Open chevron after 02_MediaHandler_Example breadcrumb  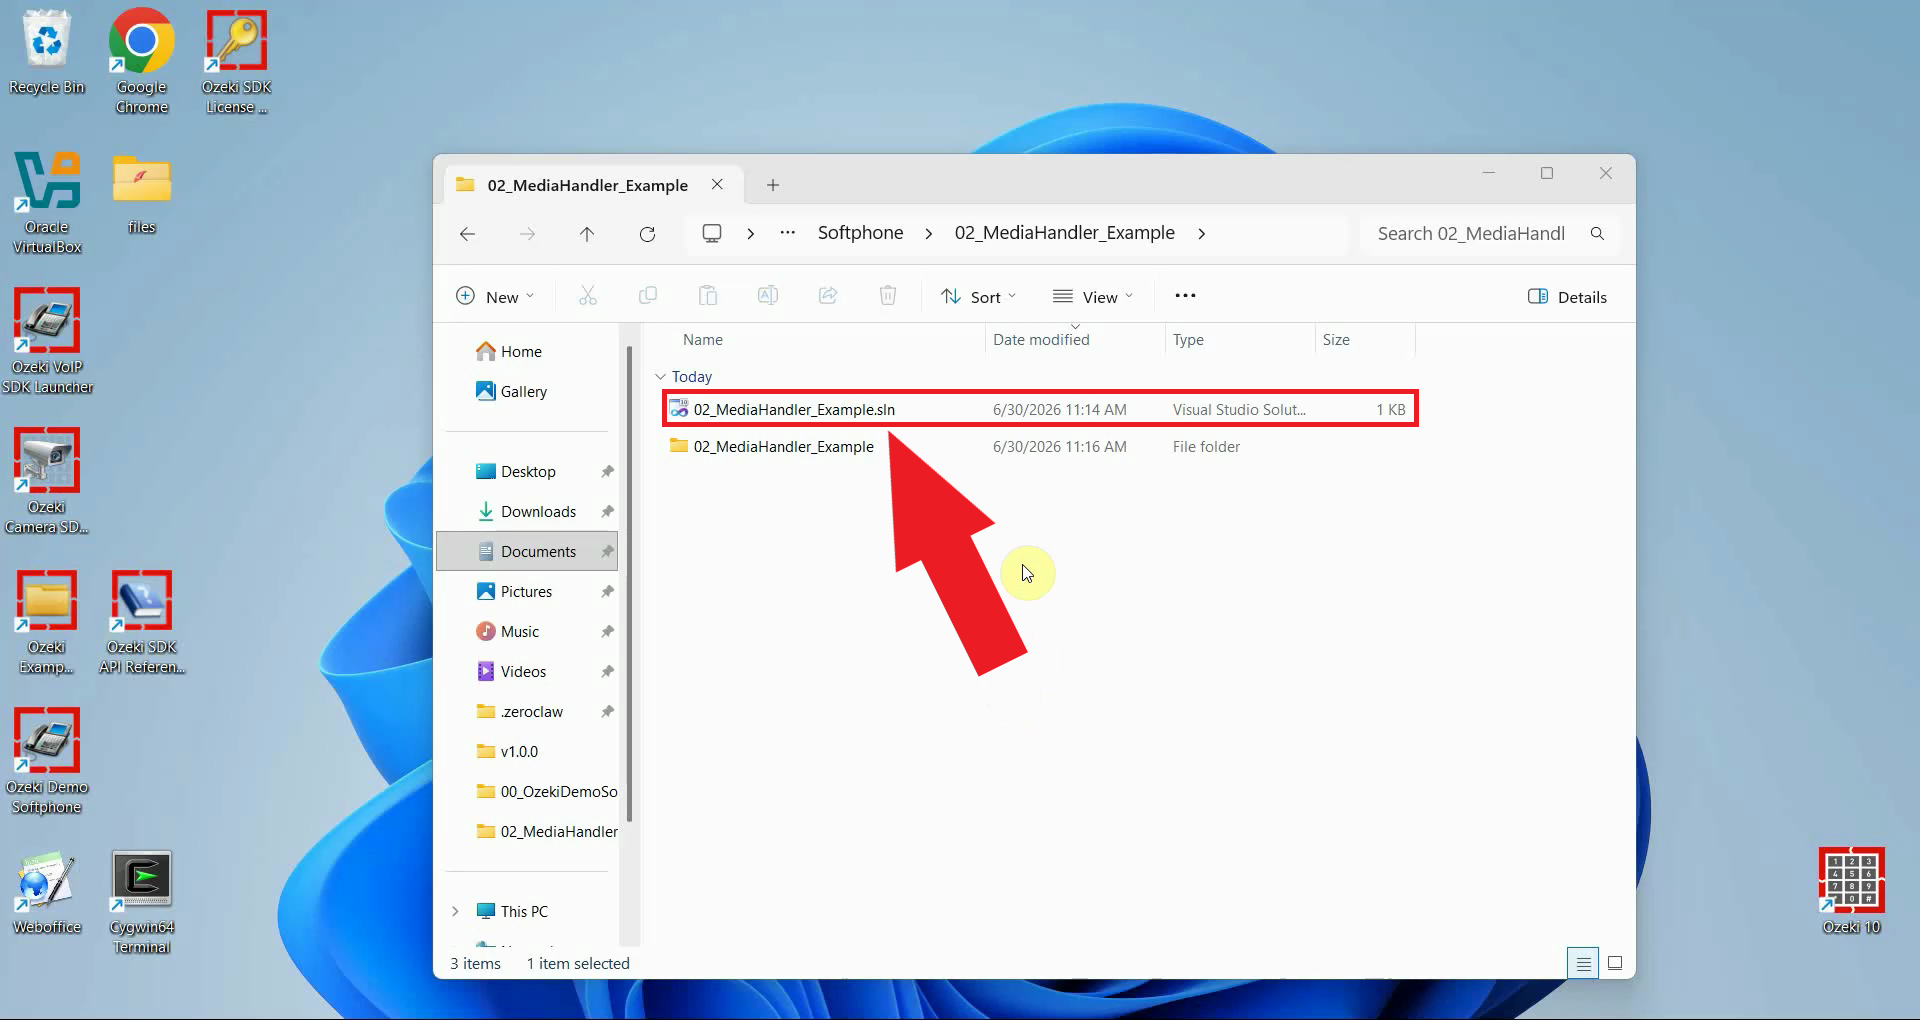click(x=1202, y=233)
